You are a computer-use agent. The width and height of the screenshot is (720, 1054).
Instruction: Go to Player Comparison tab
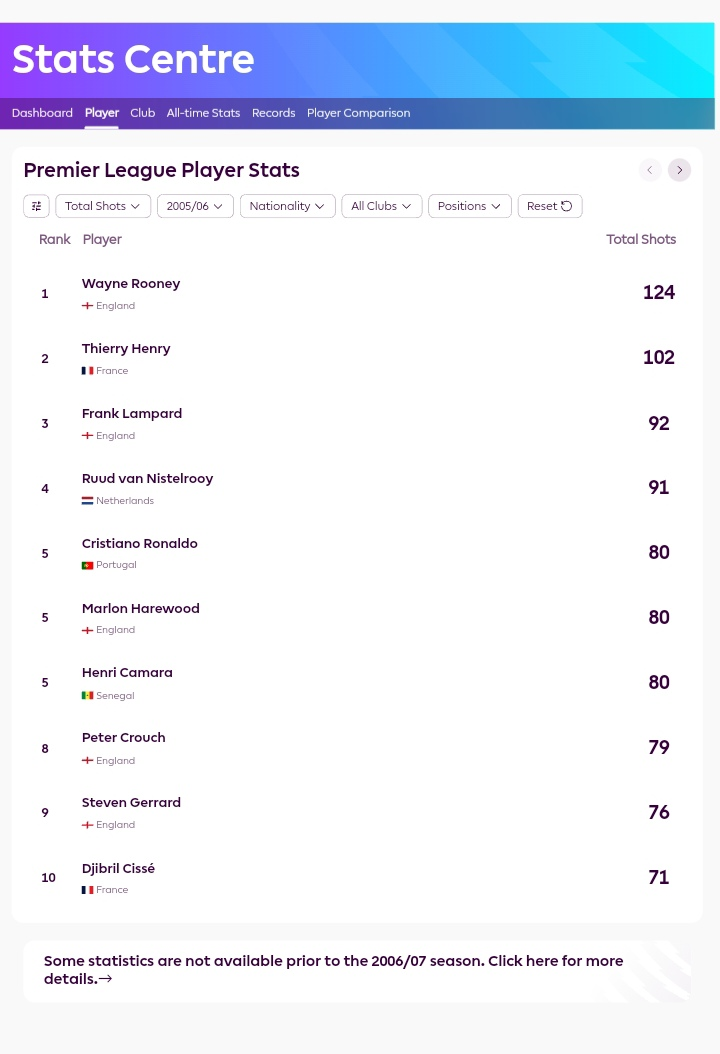pyautogui.click(x=358, y=113)
